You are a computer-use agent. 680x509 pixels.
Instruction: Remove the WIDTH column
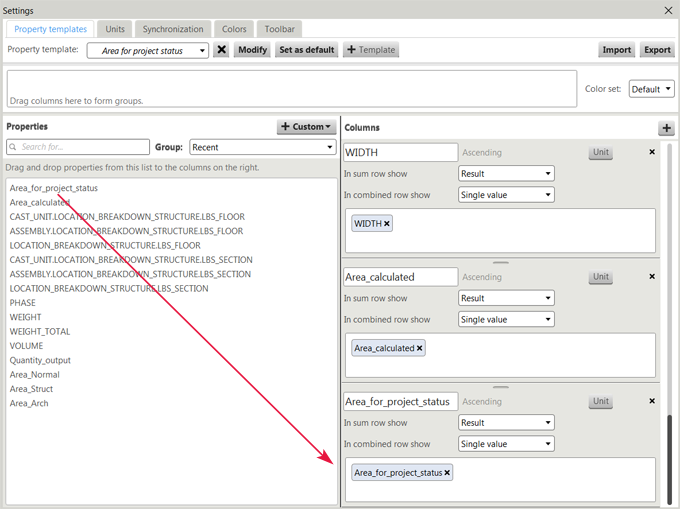[x=652, y=152]
